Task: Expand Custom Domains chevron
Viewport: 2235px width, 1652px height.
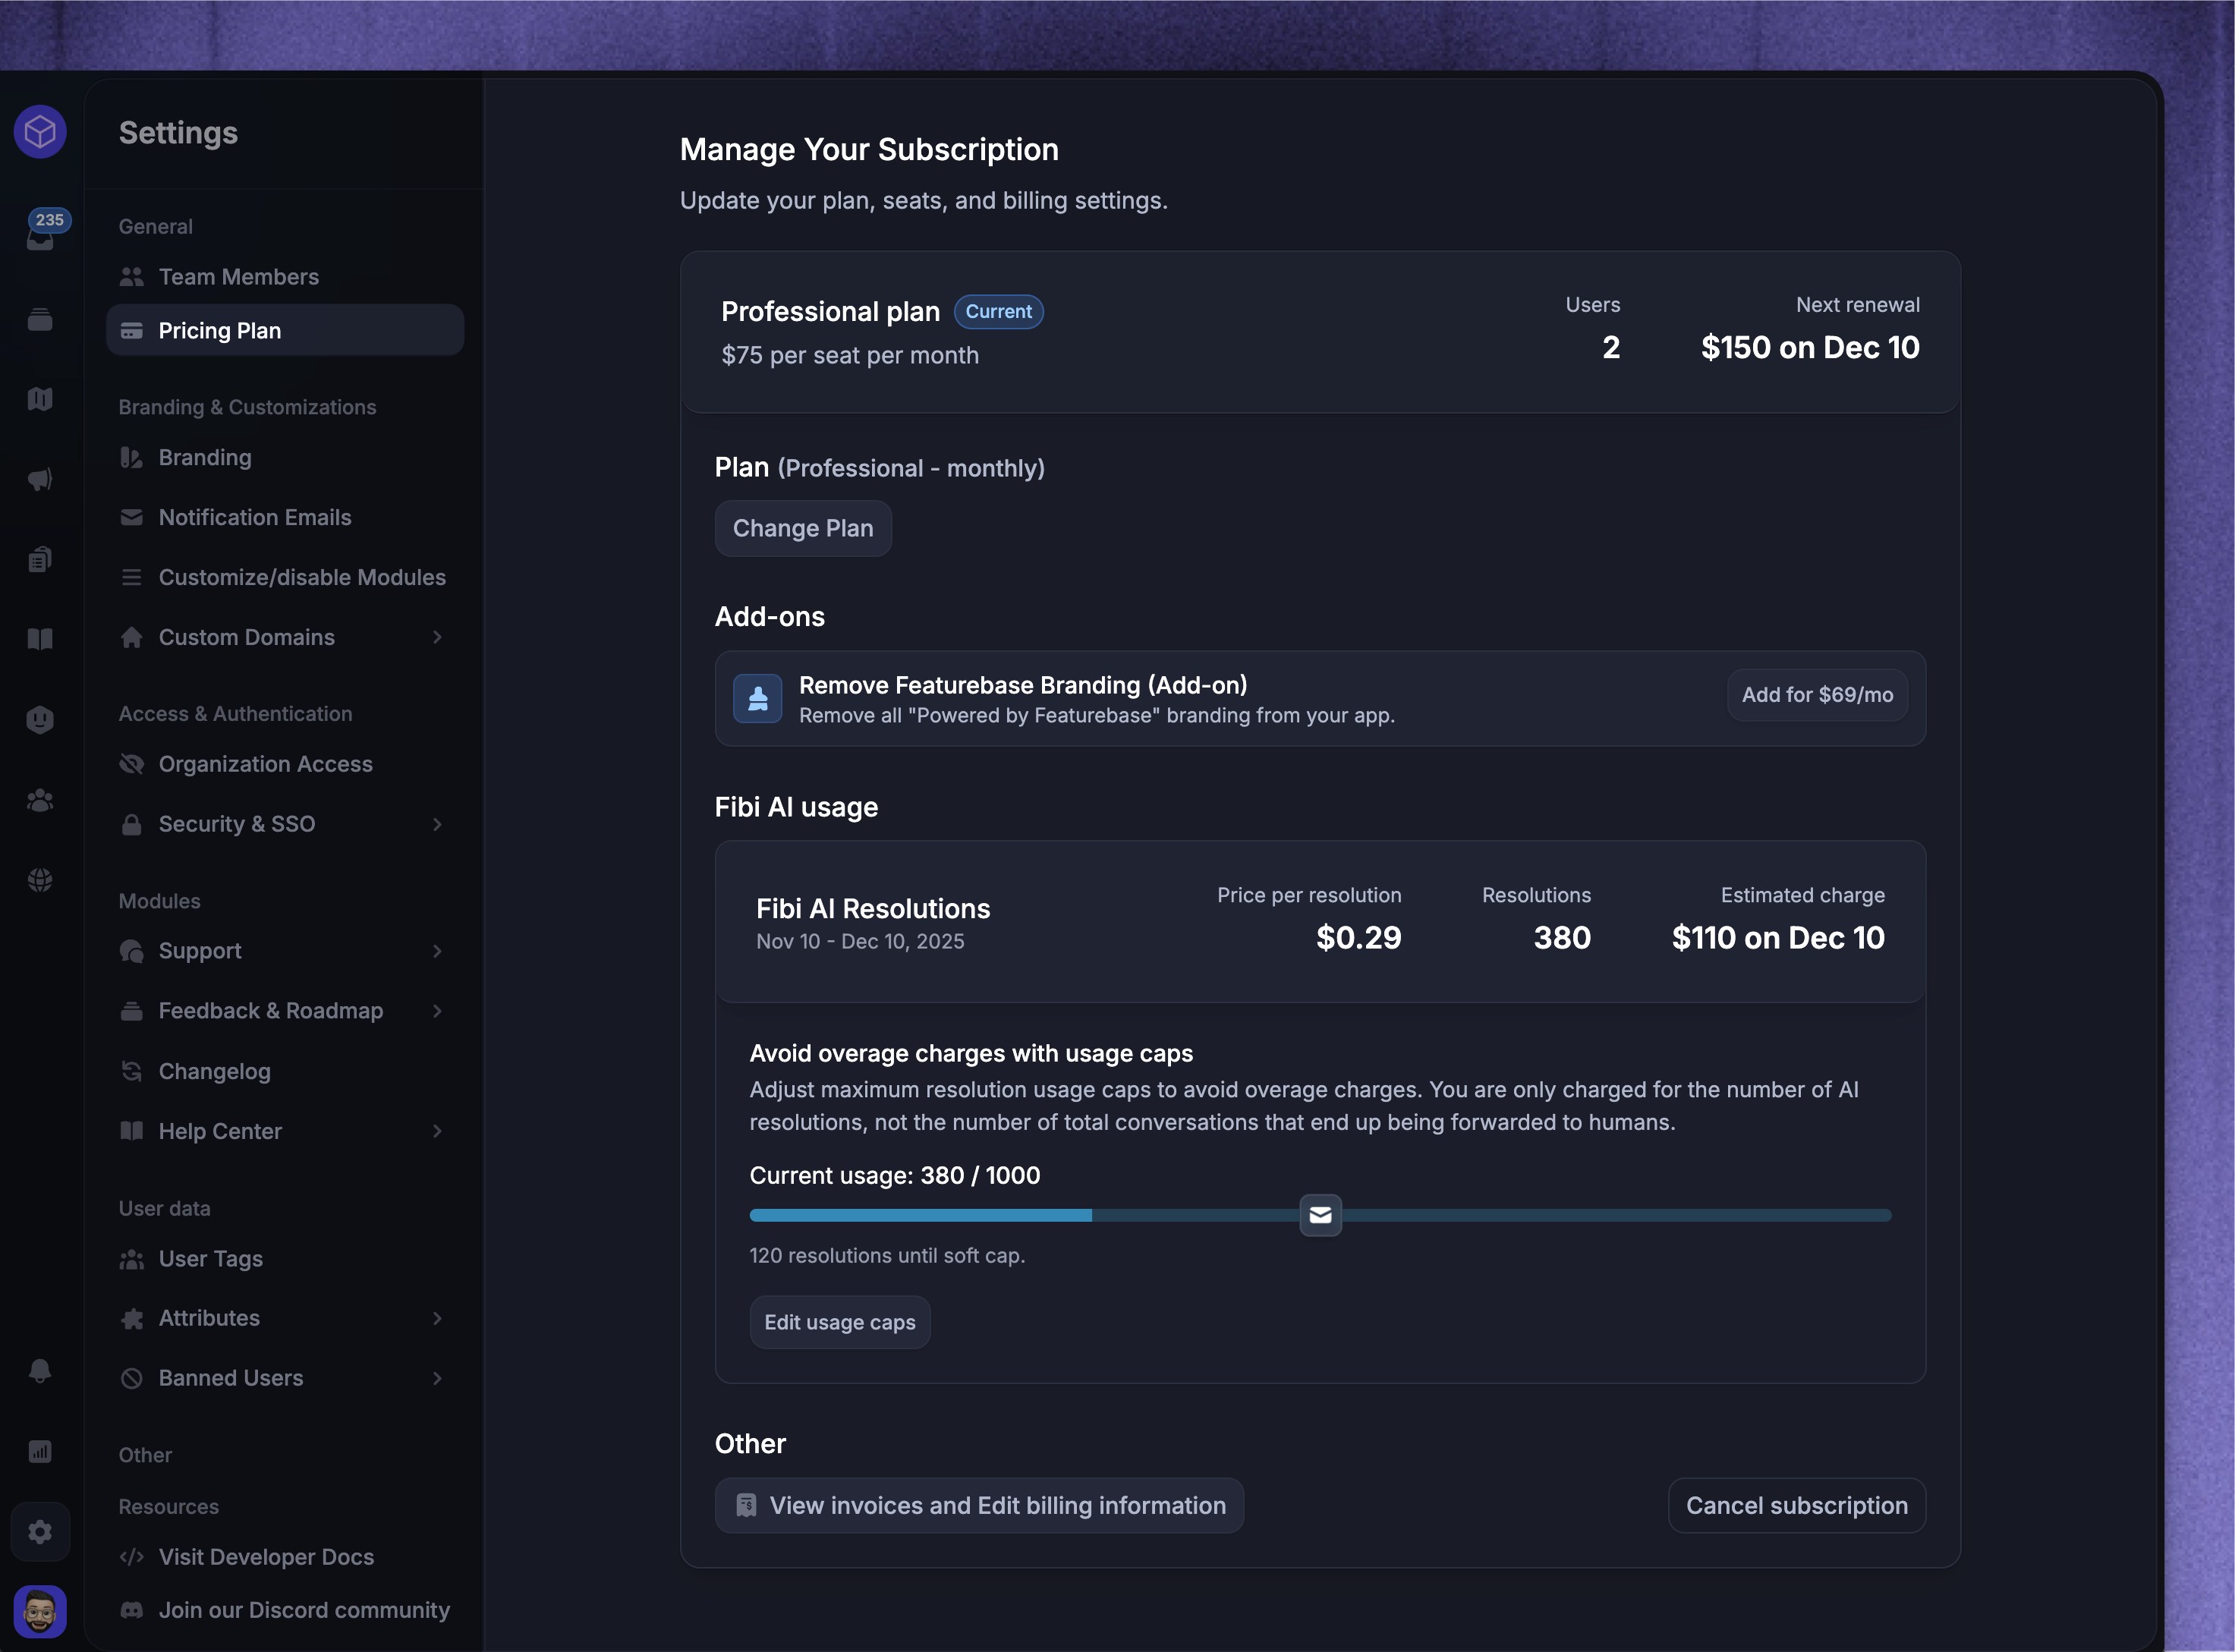Action: point(437,637)
